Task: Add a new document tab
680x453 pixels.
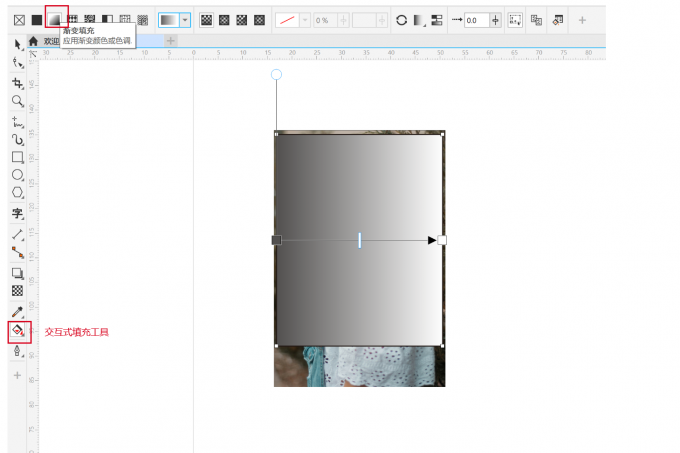Action: pyautogui.click(x=170, y=41)
